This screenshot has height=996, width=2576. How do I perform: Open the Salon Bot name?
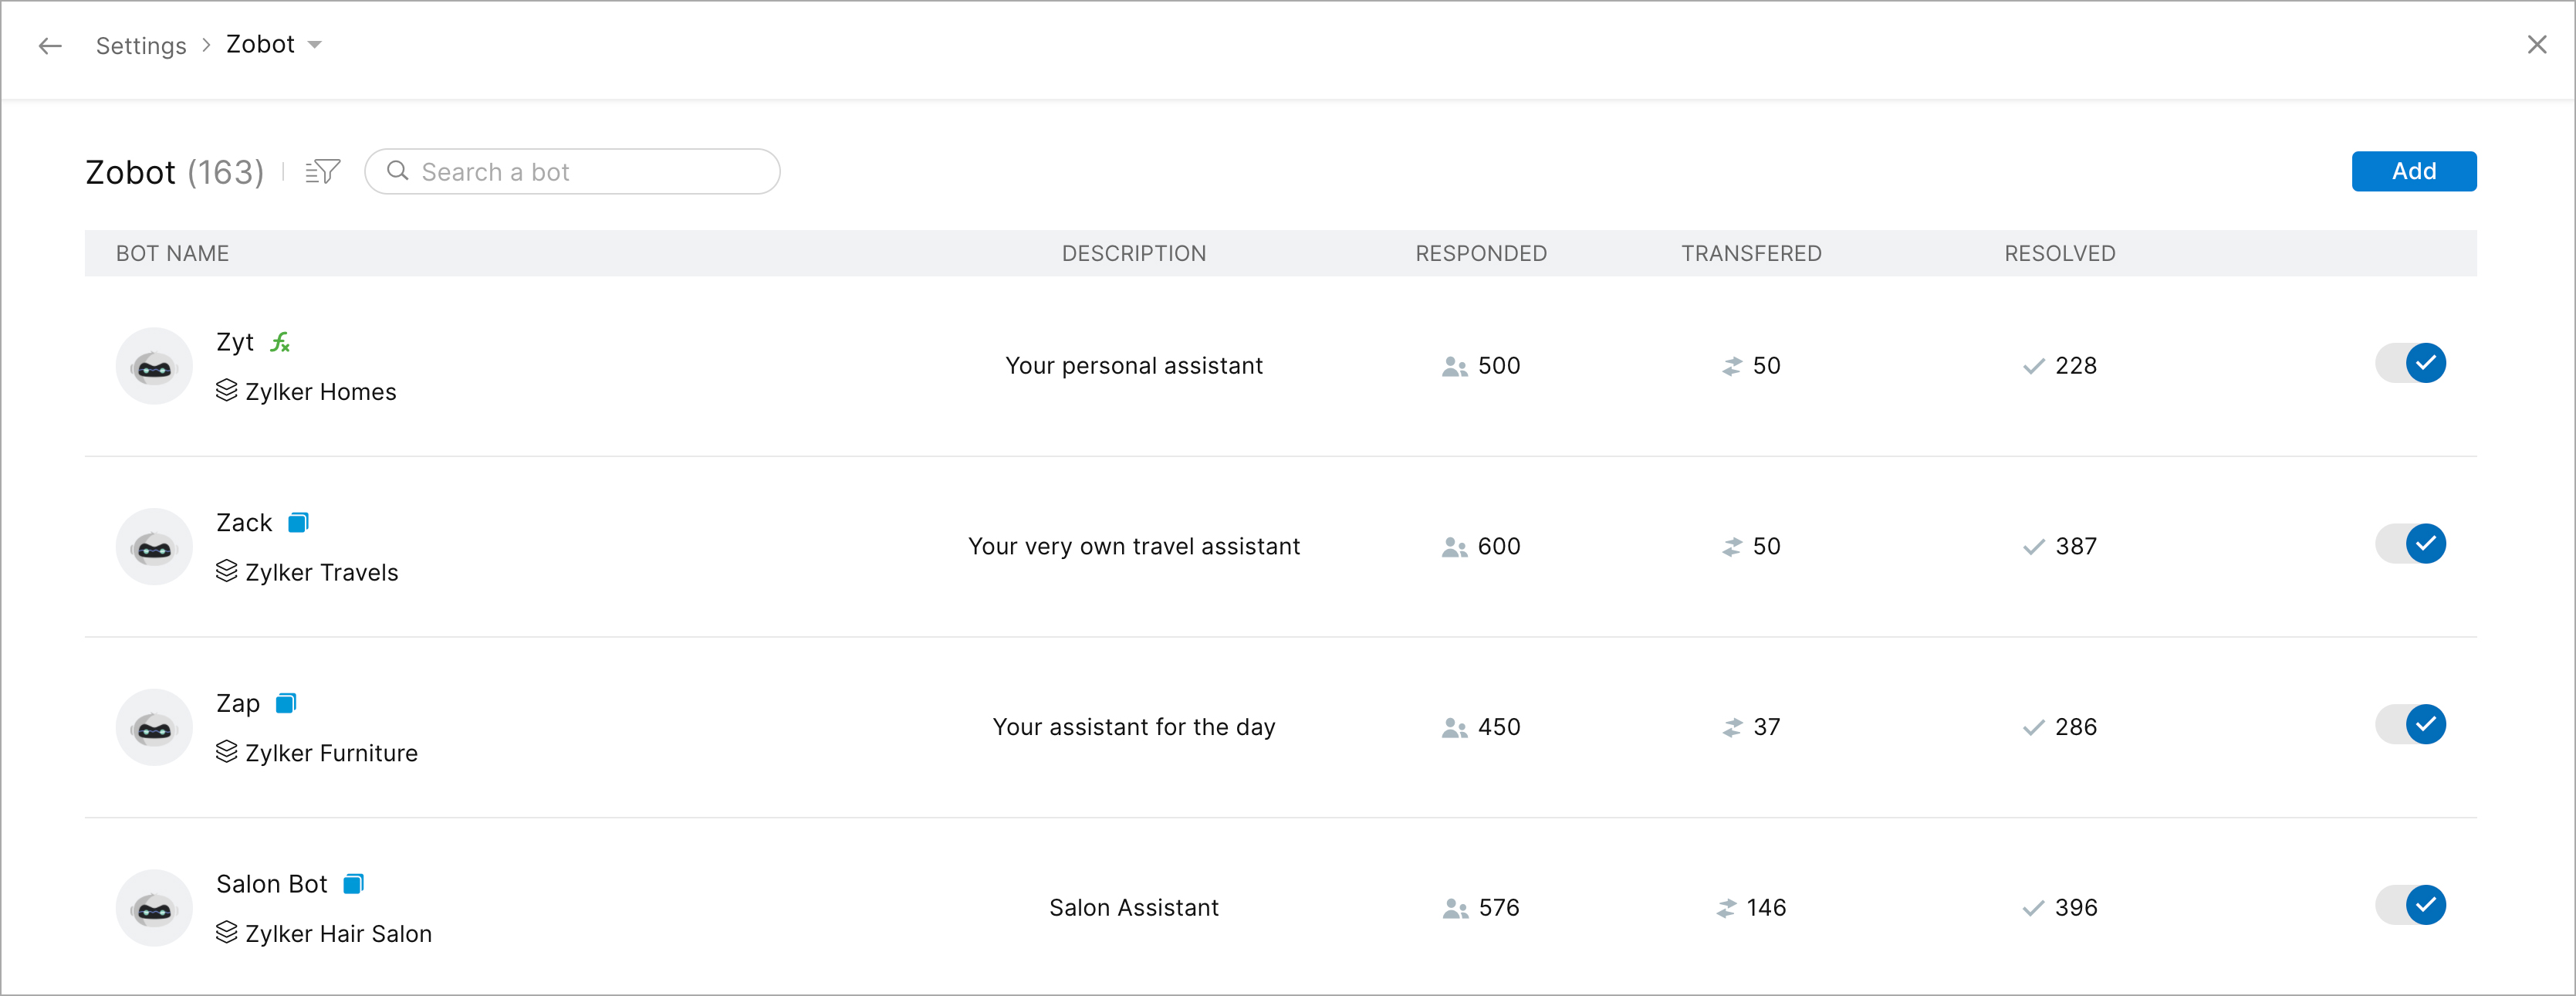pyautogui.click(x=271, y=884)
